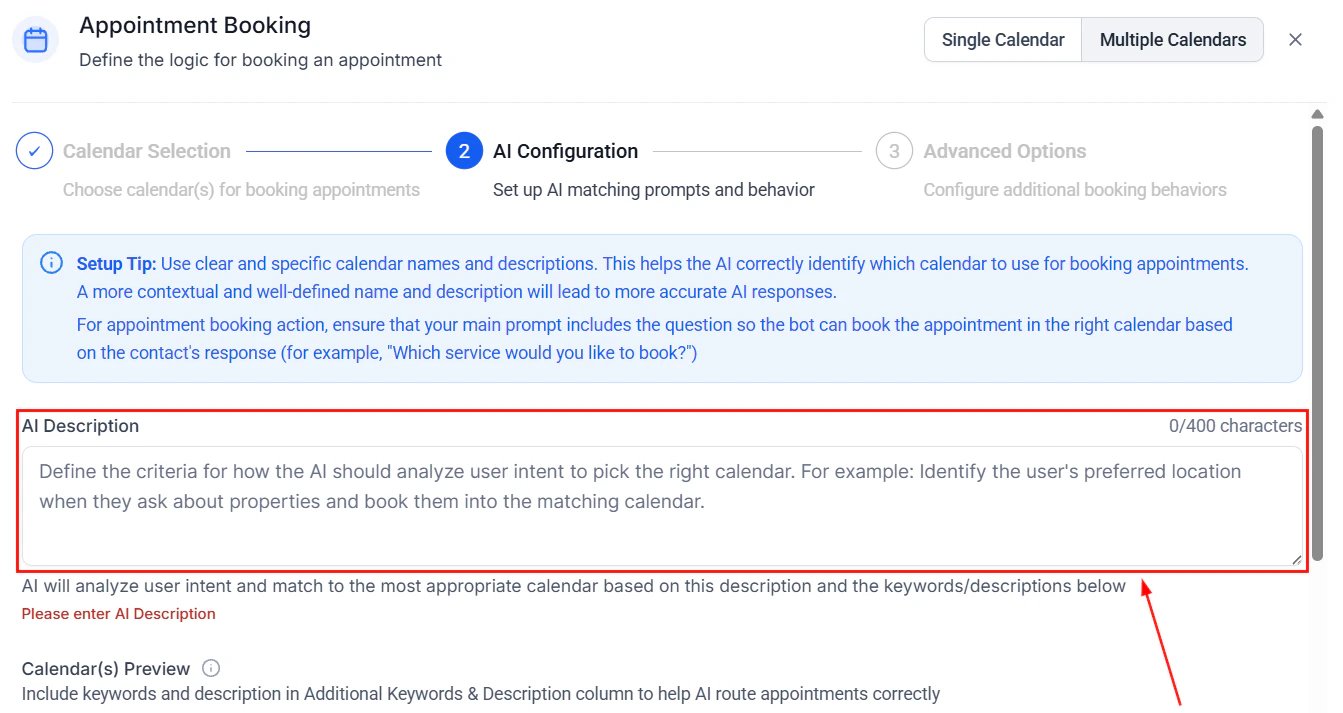Viewport: 1343px width, 713px height.
Task: Select the AI Configuration tab
Action: (565, 150)
